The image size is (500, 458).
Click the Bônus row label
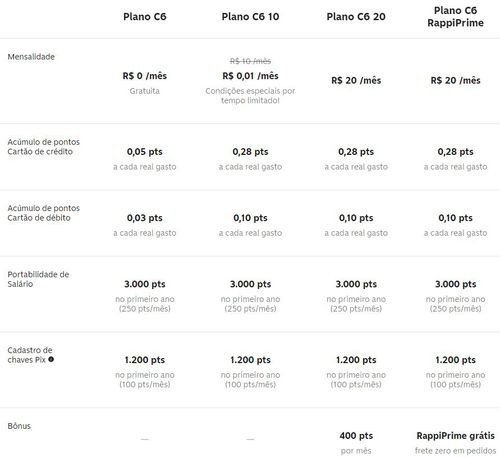click(x=19, y=426)
